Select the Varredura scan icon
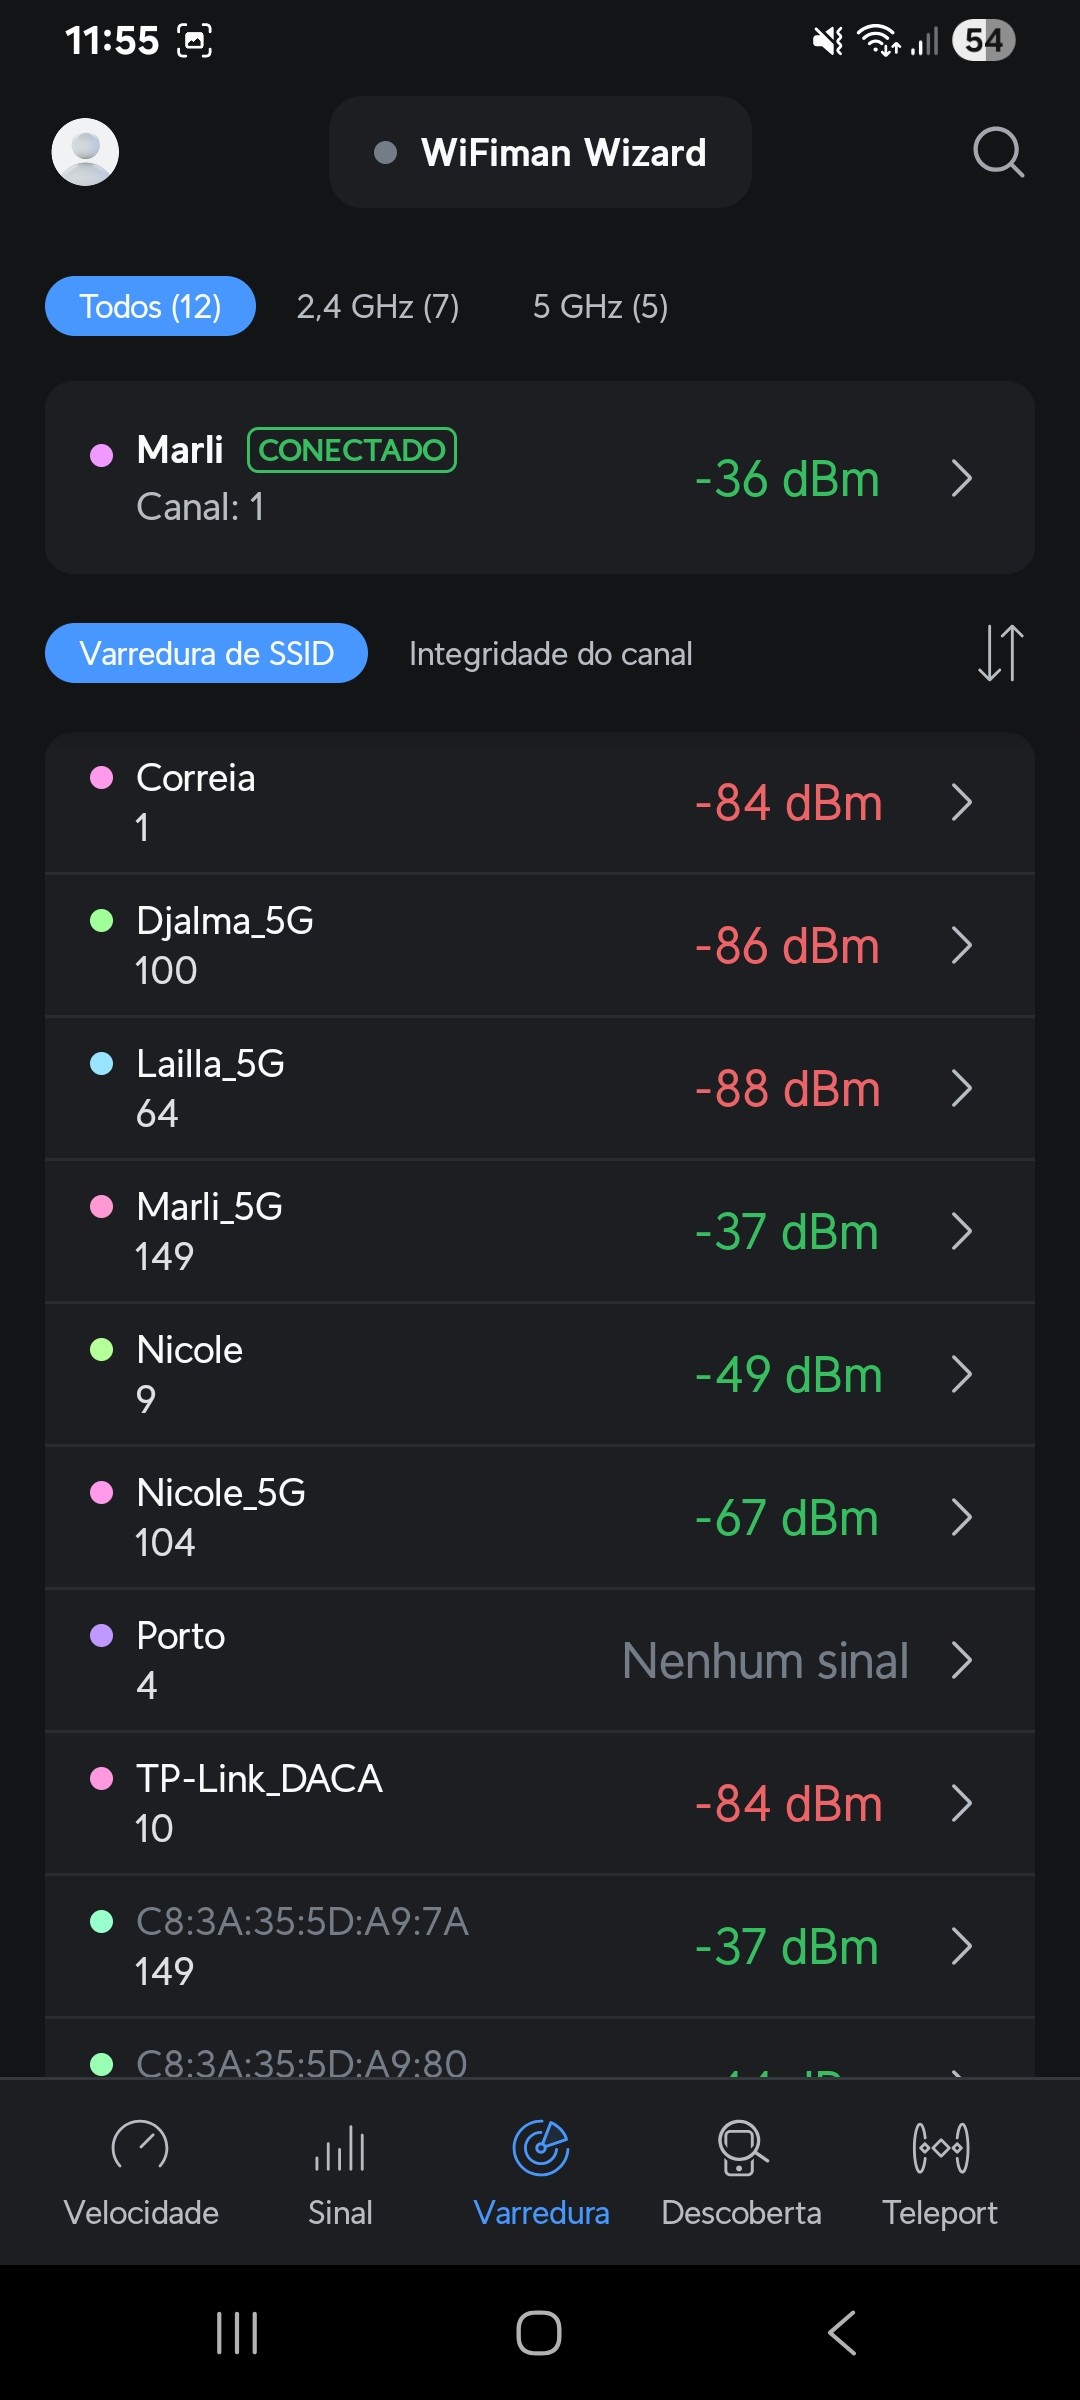The height and width of the screenshot is (2400, 1080). 541,2150
